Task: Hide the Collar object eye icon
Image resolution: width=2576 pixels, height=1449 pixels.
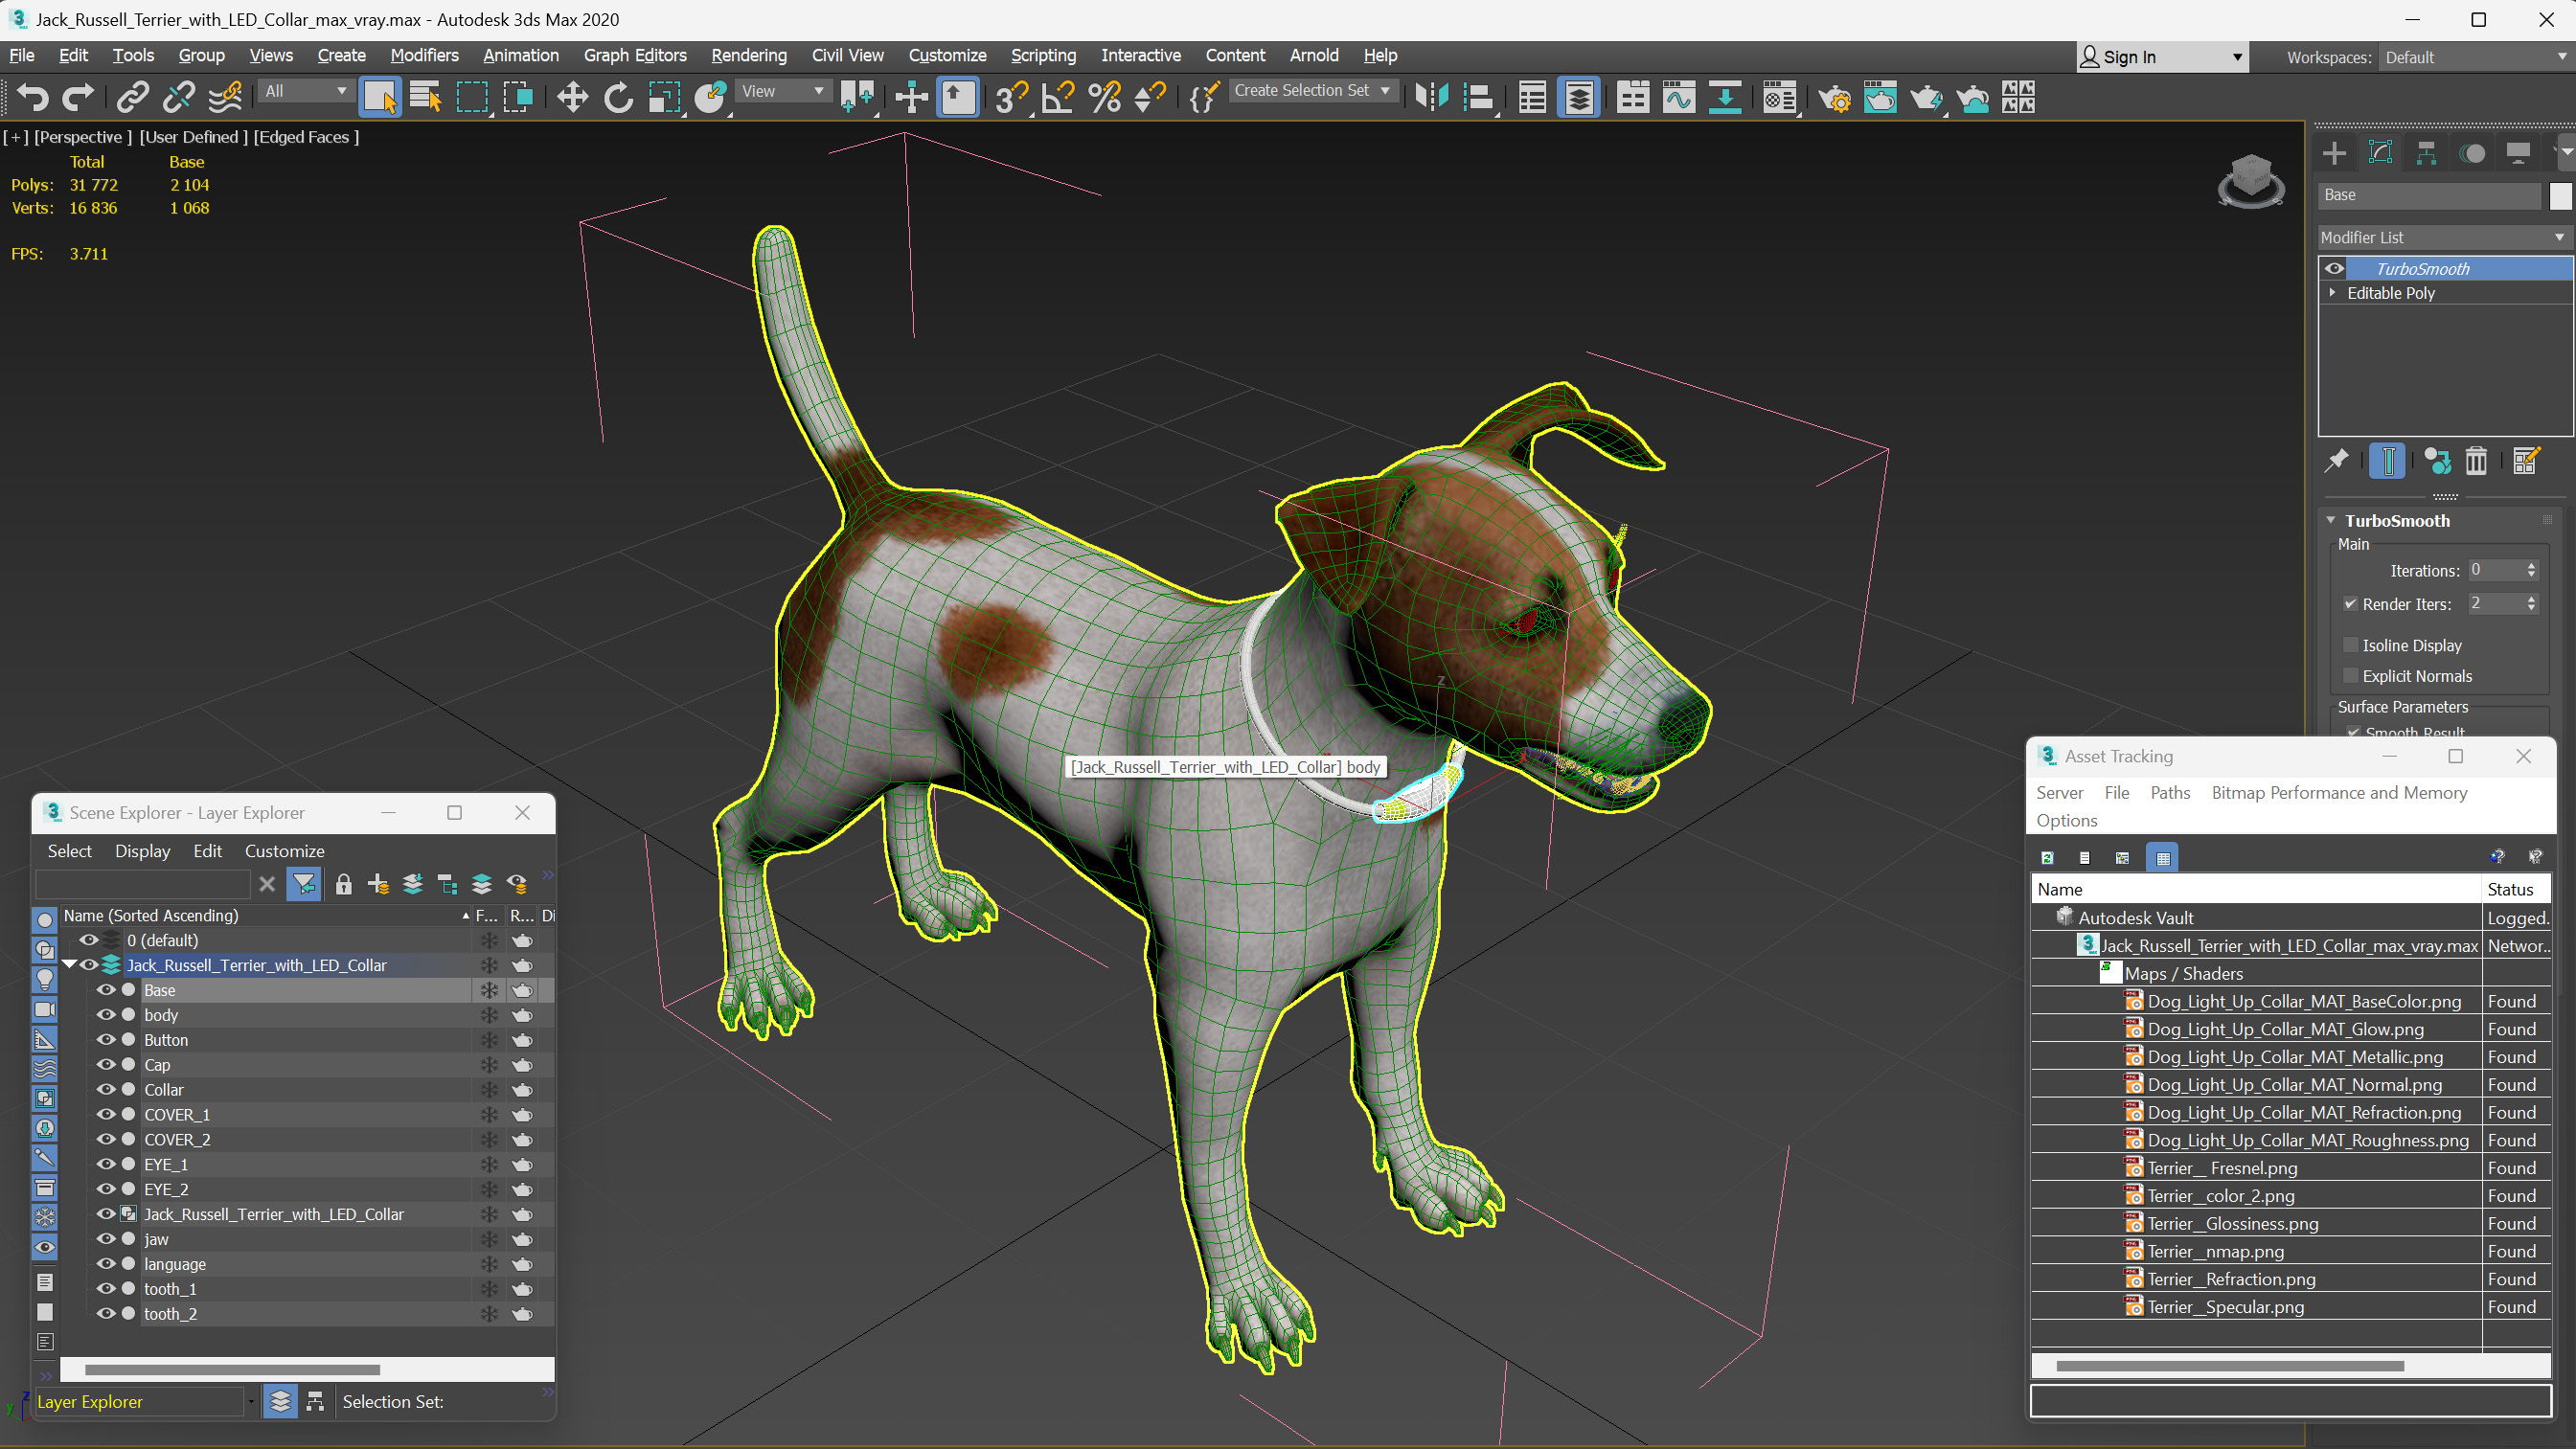Action: pos(105,1090)
